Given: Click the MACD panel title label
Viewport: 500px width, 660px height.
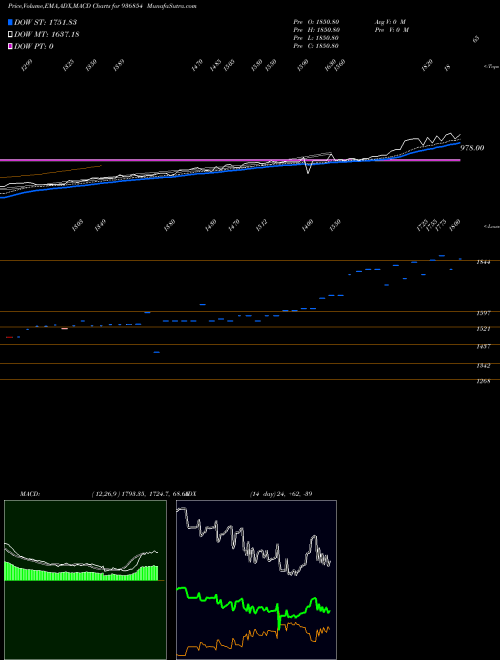Looking at the screenshot, I should (30, 494).
